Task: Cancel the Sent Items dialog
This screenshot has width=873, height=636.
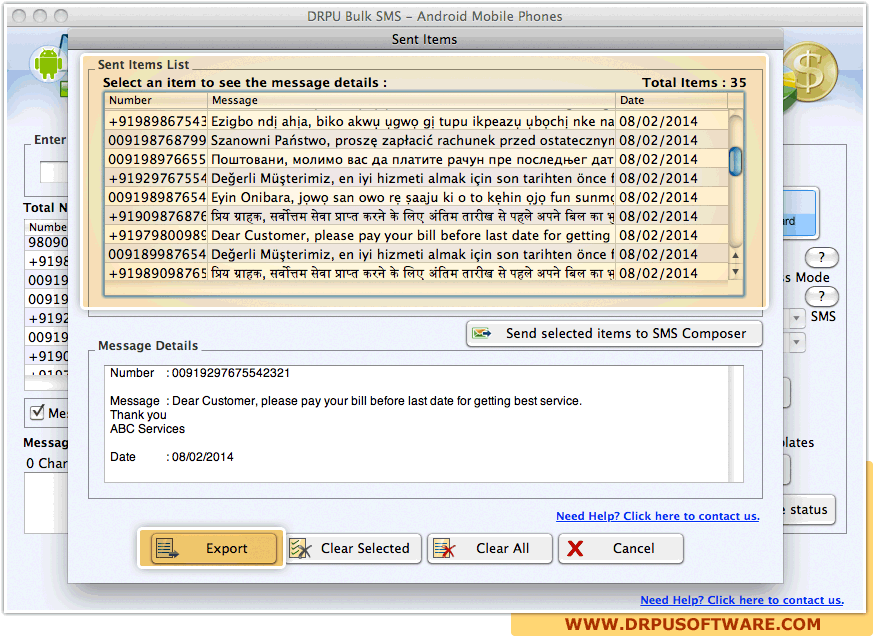Action: coord(621,549)
